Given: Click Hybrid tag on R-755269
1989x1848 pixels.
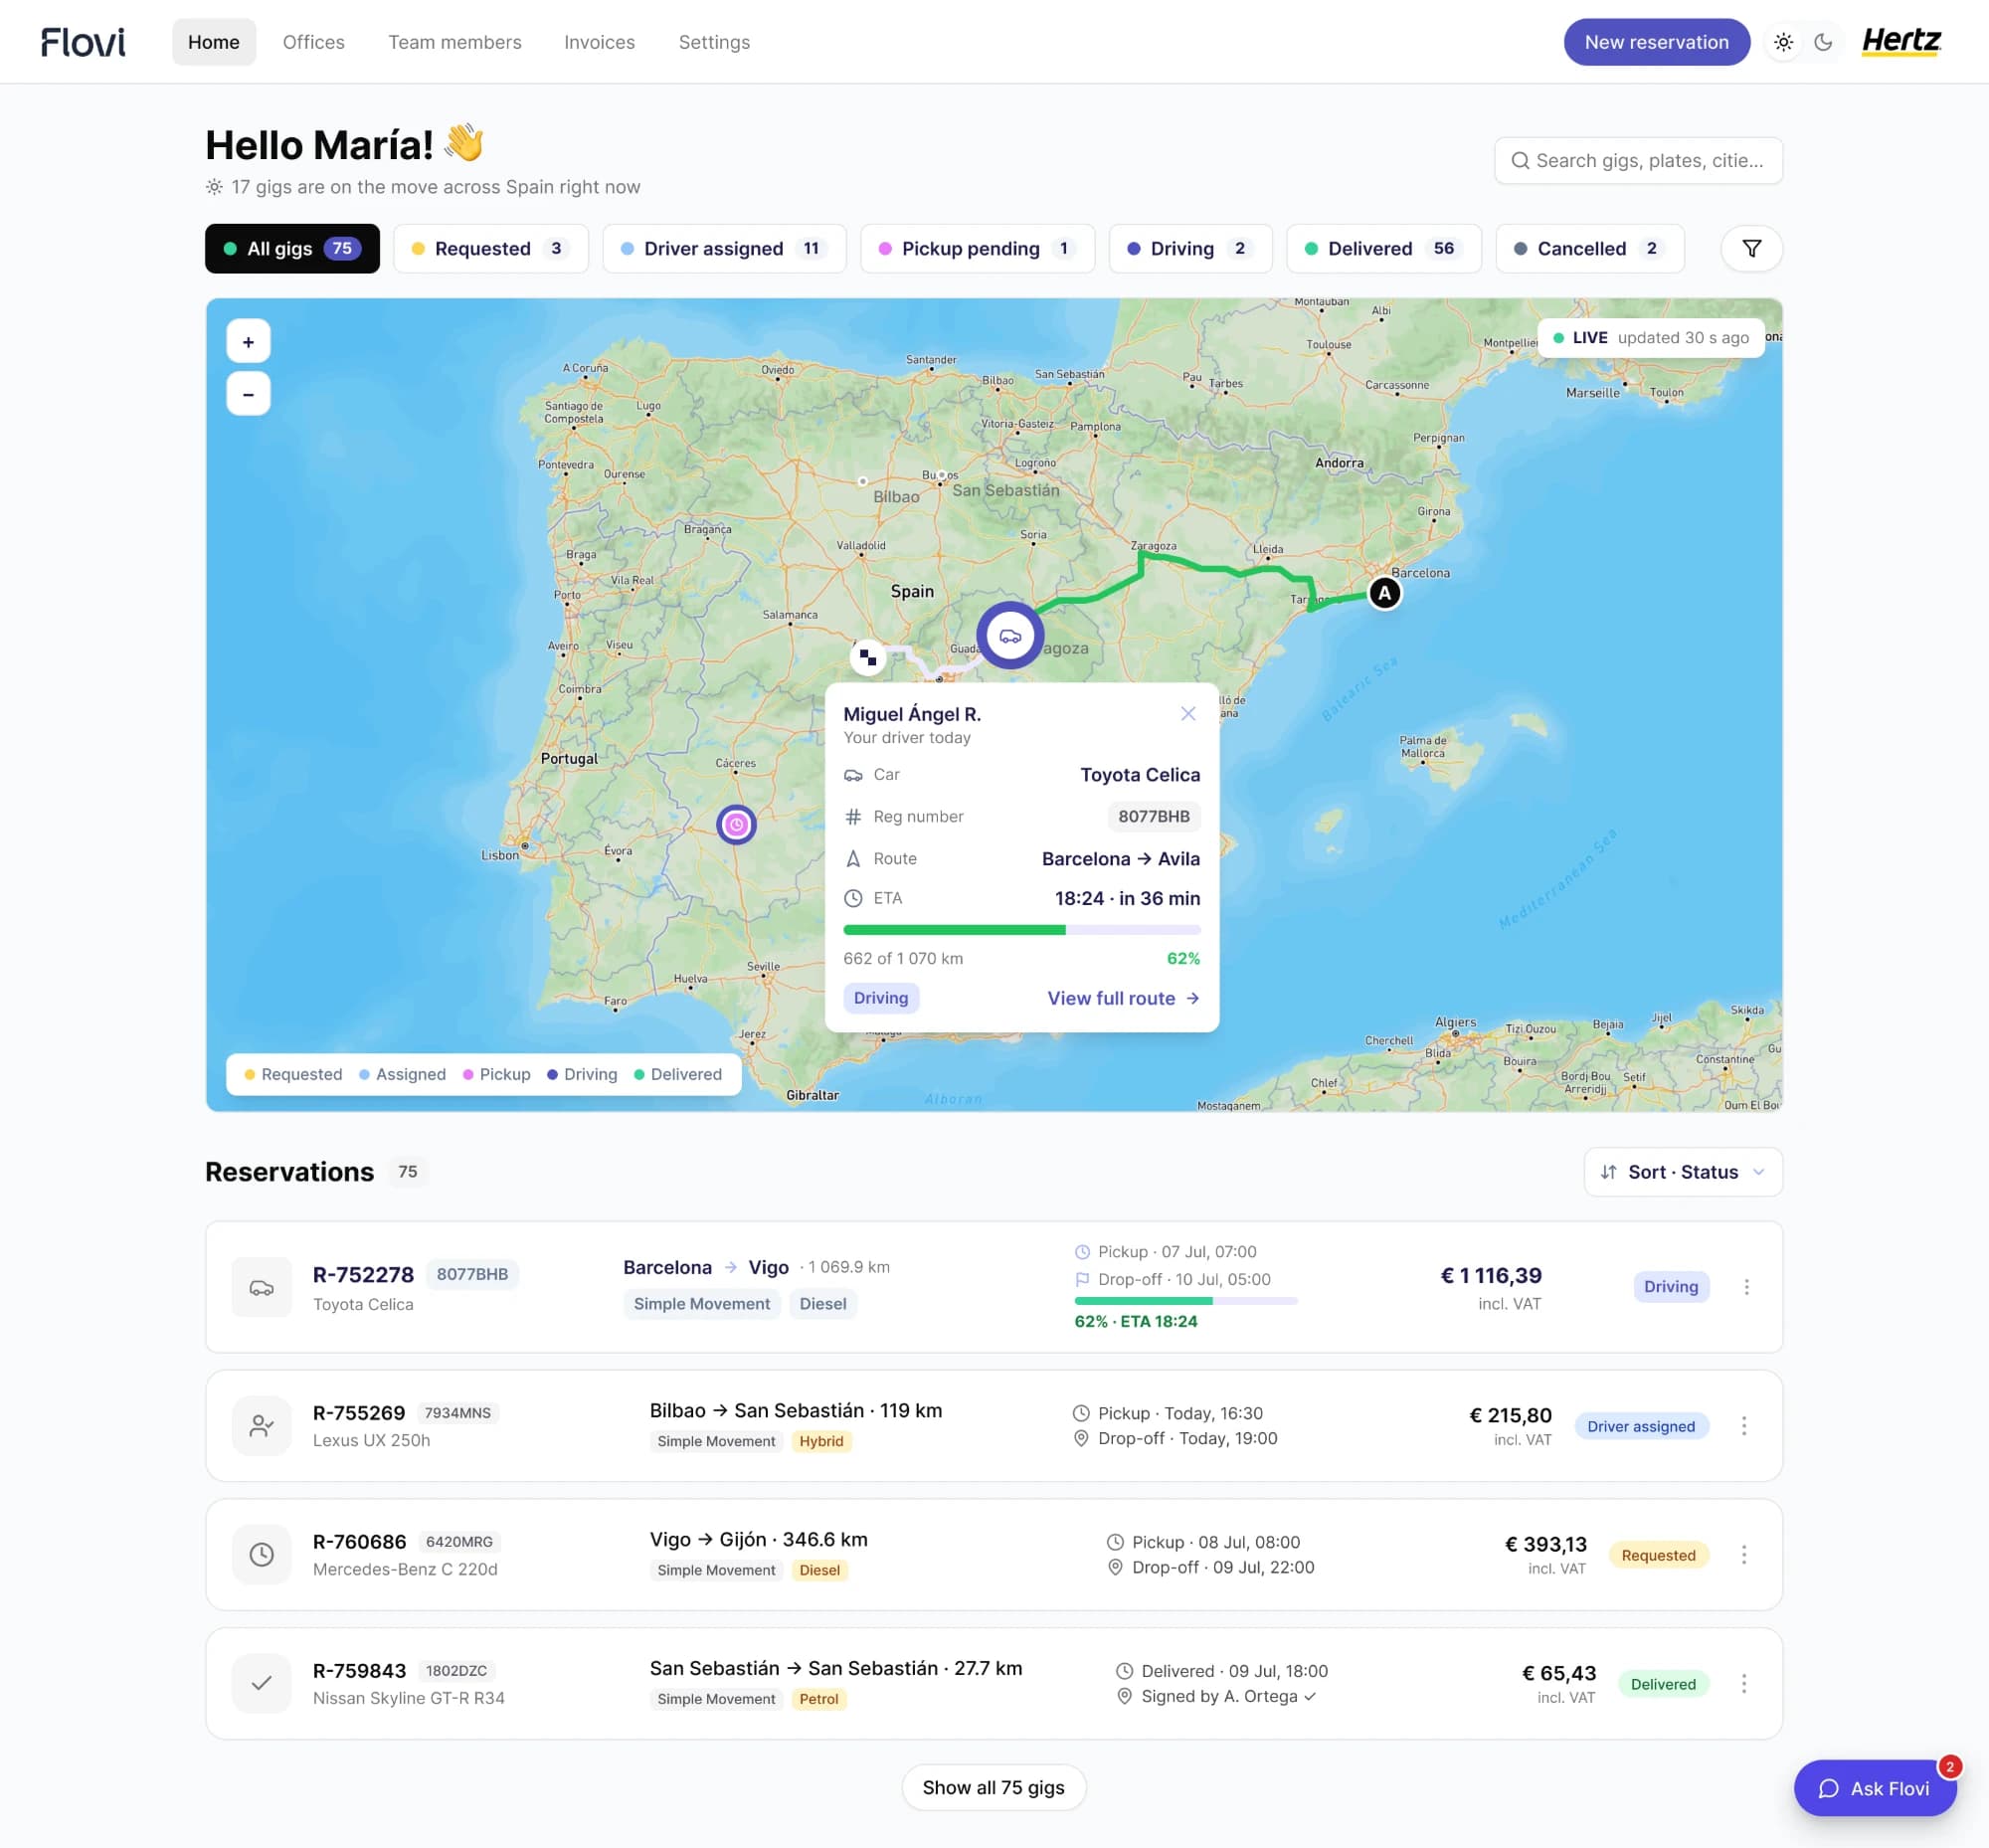Looking at the screenshot, I should point(821,1442).
